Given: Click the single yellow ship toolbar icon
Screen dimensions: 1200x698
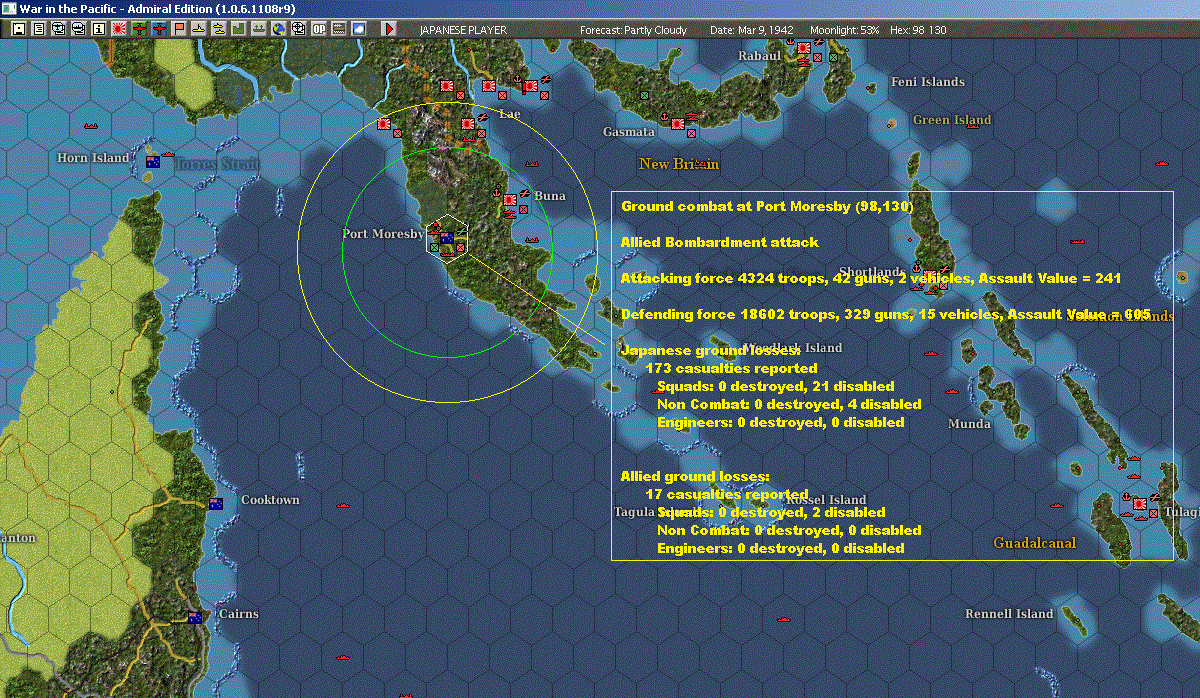Looking at the screenshot, I should [x=199, y=29].
